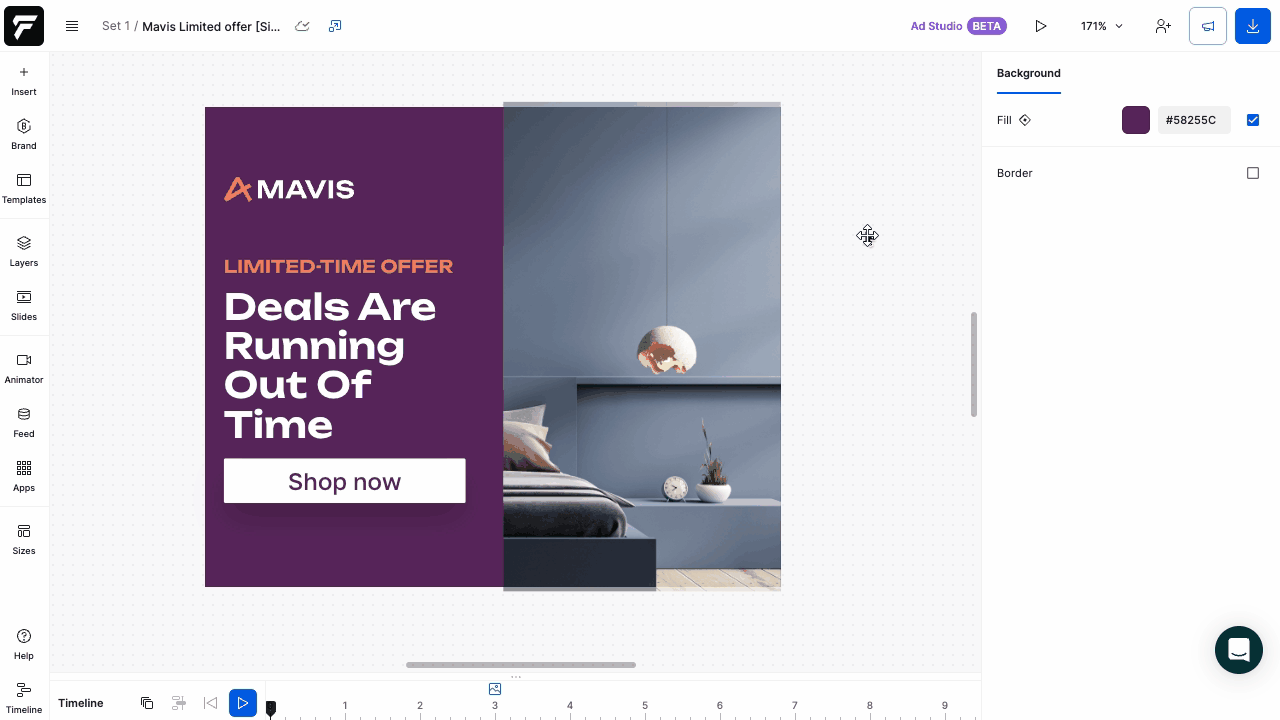Image resolution: width=1280 pixels, height=720 pixels.
Task: Open the Slides panel
Action: click(x=24, y=305)
